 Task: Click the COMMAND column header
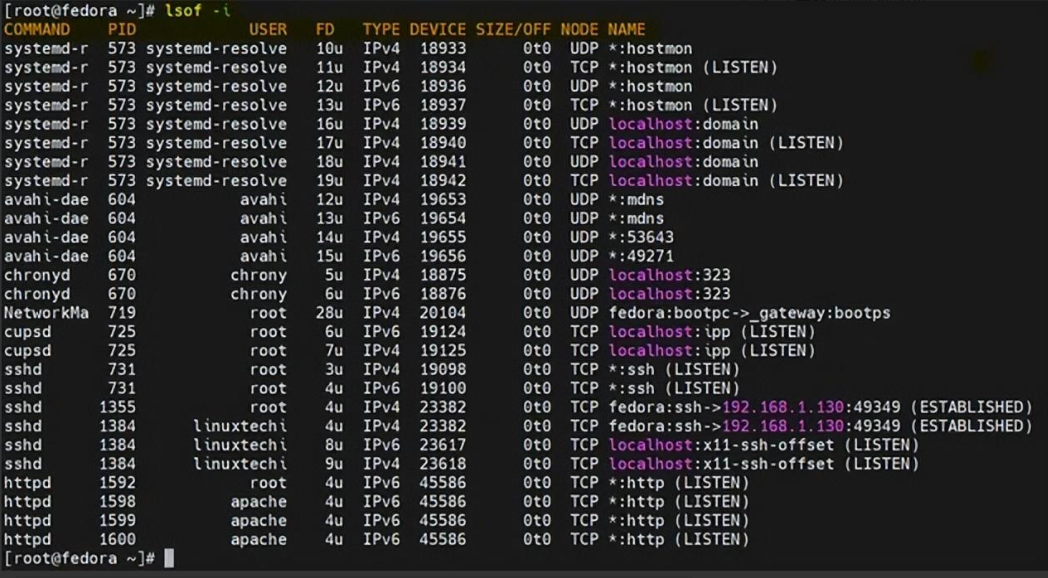point(37,29)
